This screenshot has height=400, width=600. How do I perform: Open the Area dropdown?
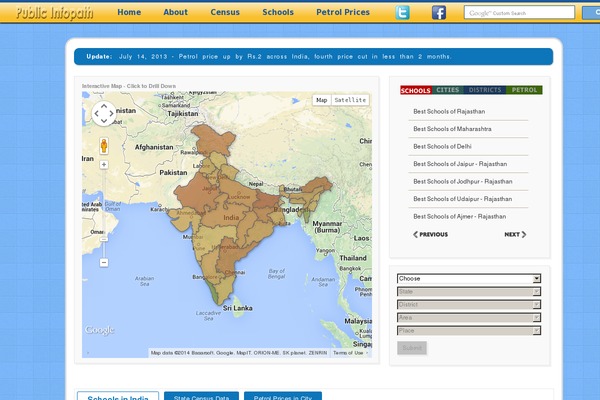point(469,318)
